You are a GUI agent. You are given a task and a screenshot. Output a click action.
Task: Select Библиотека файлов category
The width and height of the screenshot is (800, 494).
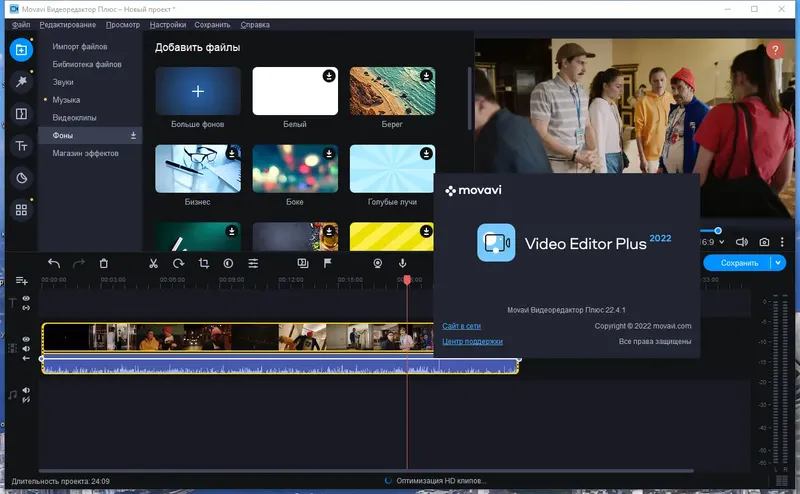click(x=87, y=64)
